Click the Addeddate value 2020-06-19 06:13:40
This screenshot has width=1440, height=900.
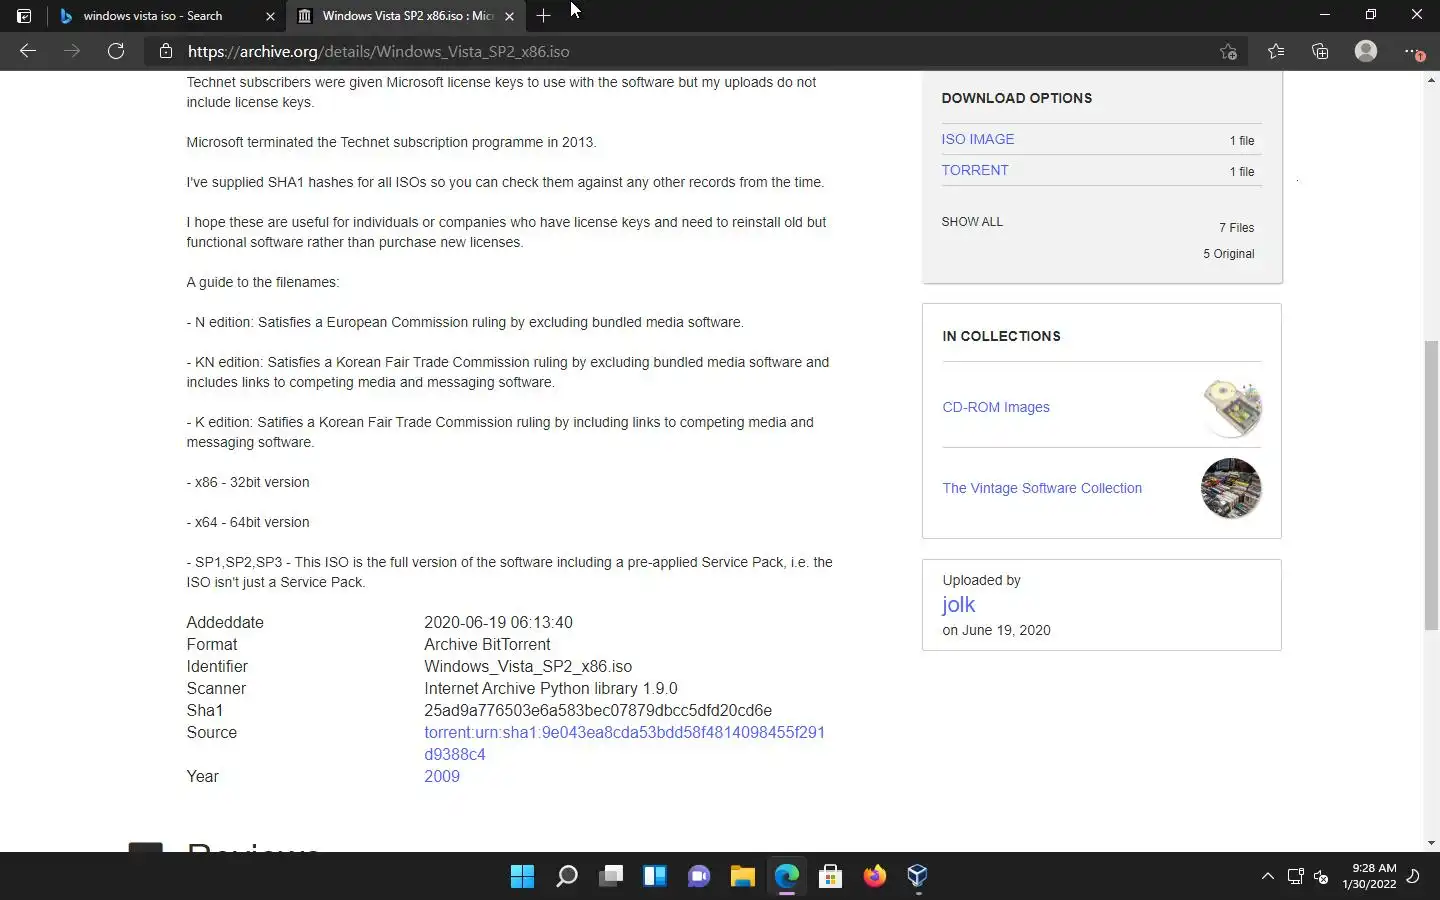click(498, 622)
